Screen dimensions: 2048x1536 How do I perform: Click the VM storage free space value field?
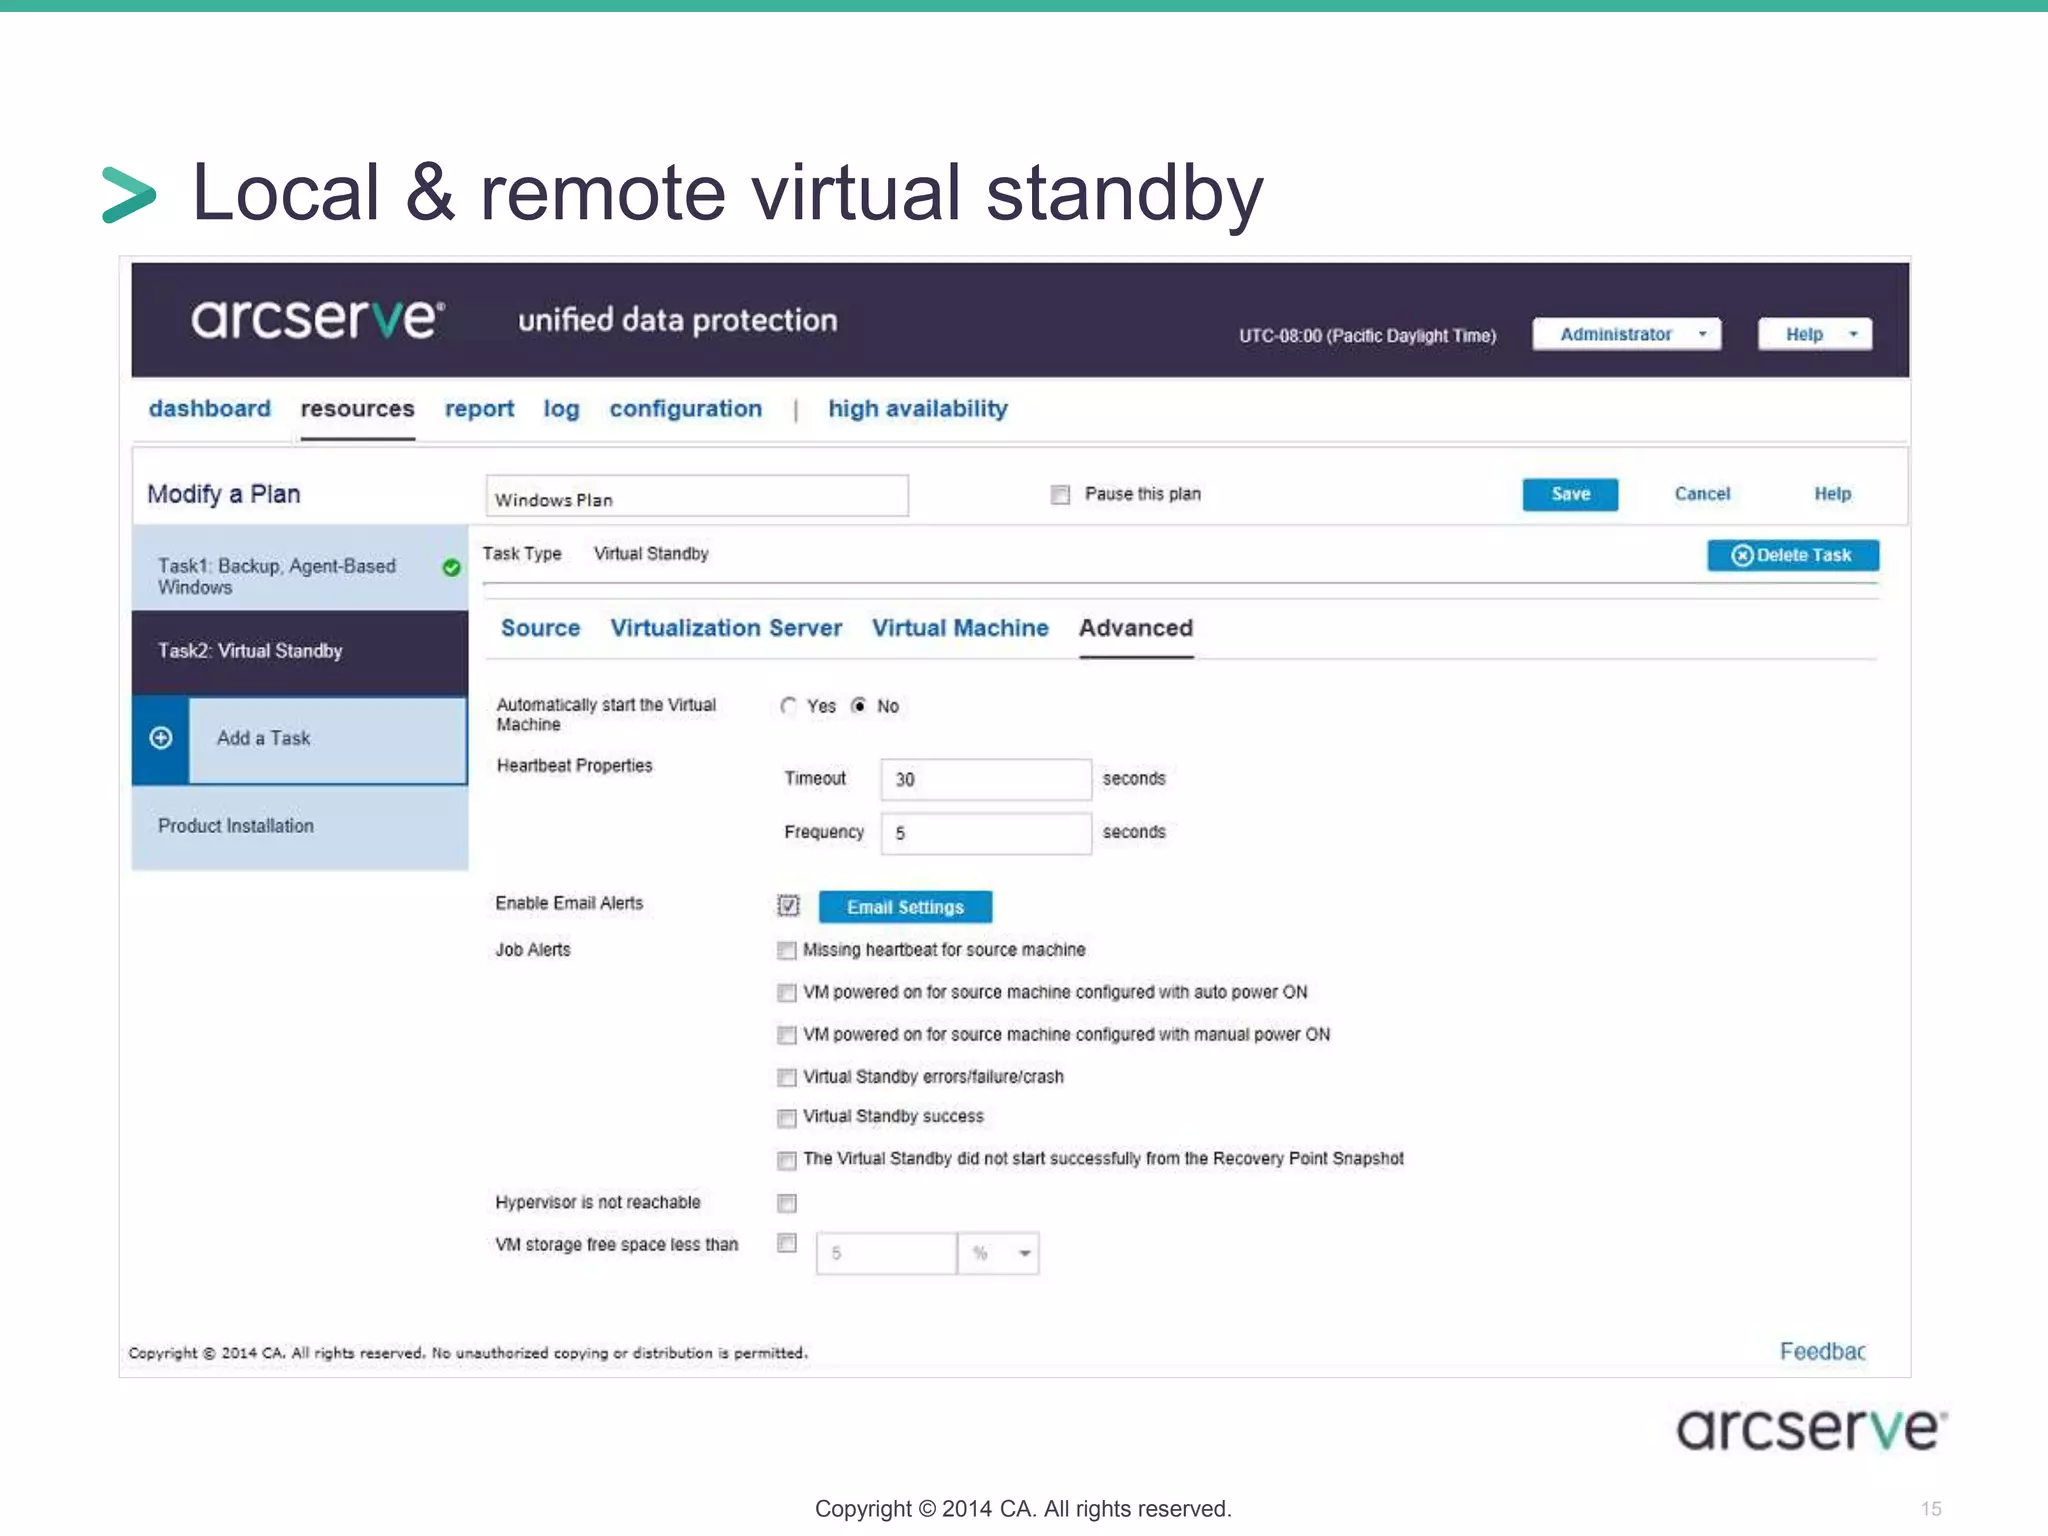click(886, 1253)
